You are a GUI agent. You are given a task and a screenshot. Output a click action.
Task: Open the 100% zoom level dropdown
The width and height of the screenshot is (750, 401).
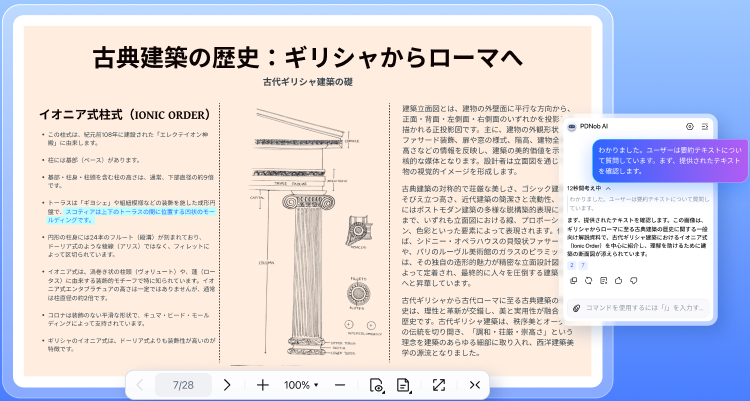pyautogui.click(x=301, y=385)
